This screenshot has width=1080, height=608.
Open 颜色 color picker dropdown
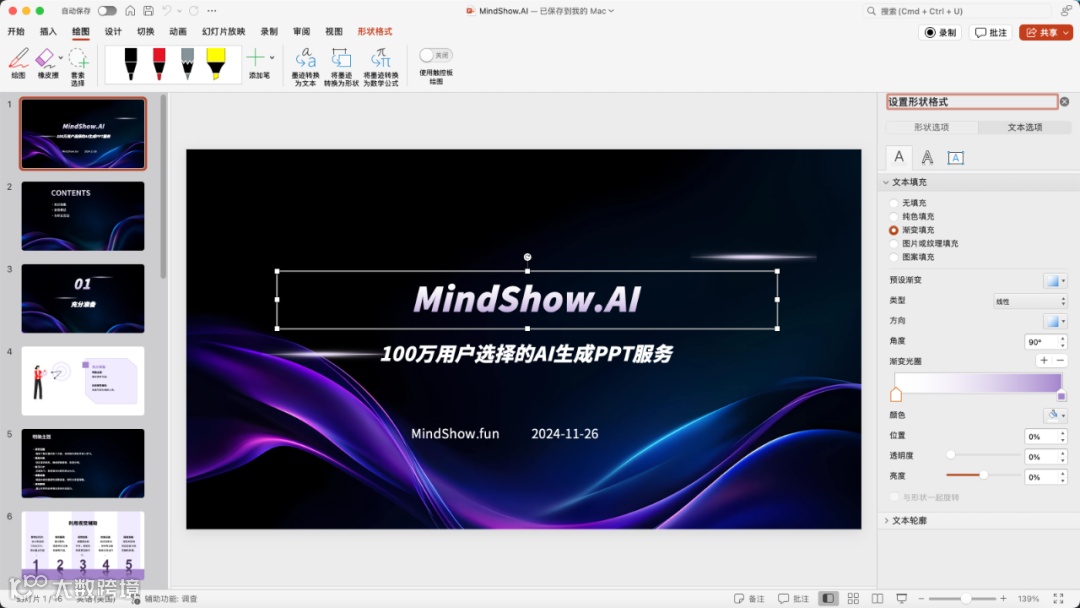coord(1055,415)
